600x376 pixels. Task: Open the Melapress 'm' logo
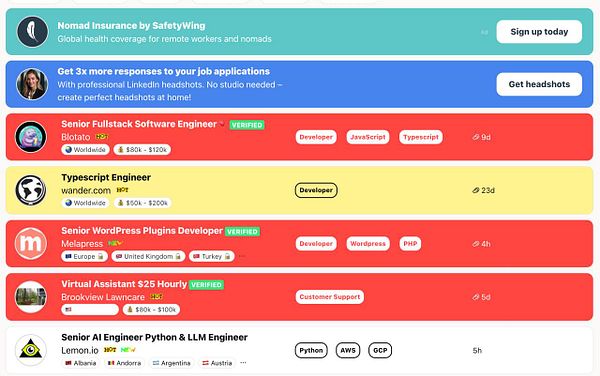click(x=31, y=243)
